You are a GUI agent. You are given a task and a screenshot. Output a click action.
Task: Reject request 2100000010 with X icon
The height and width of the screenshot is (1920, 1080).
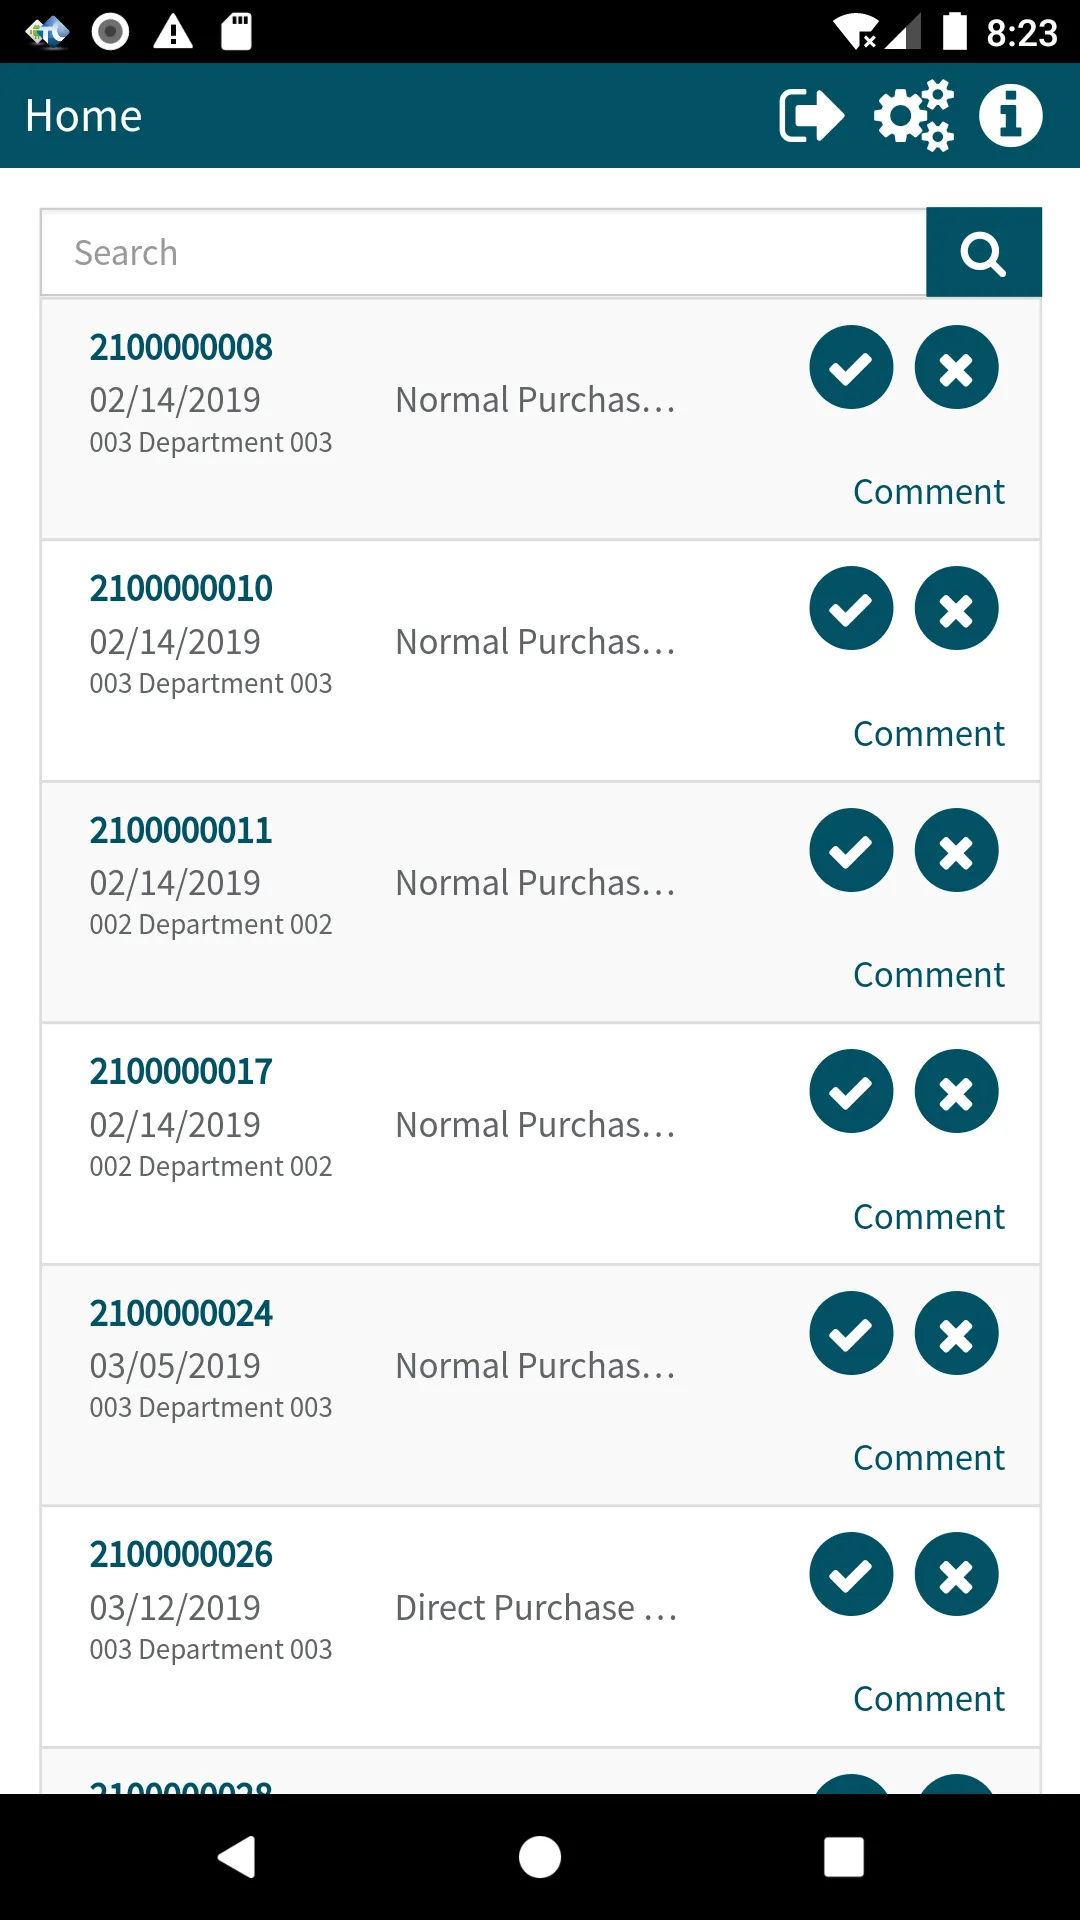(x=956, y=608)
